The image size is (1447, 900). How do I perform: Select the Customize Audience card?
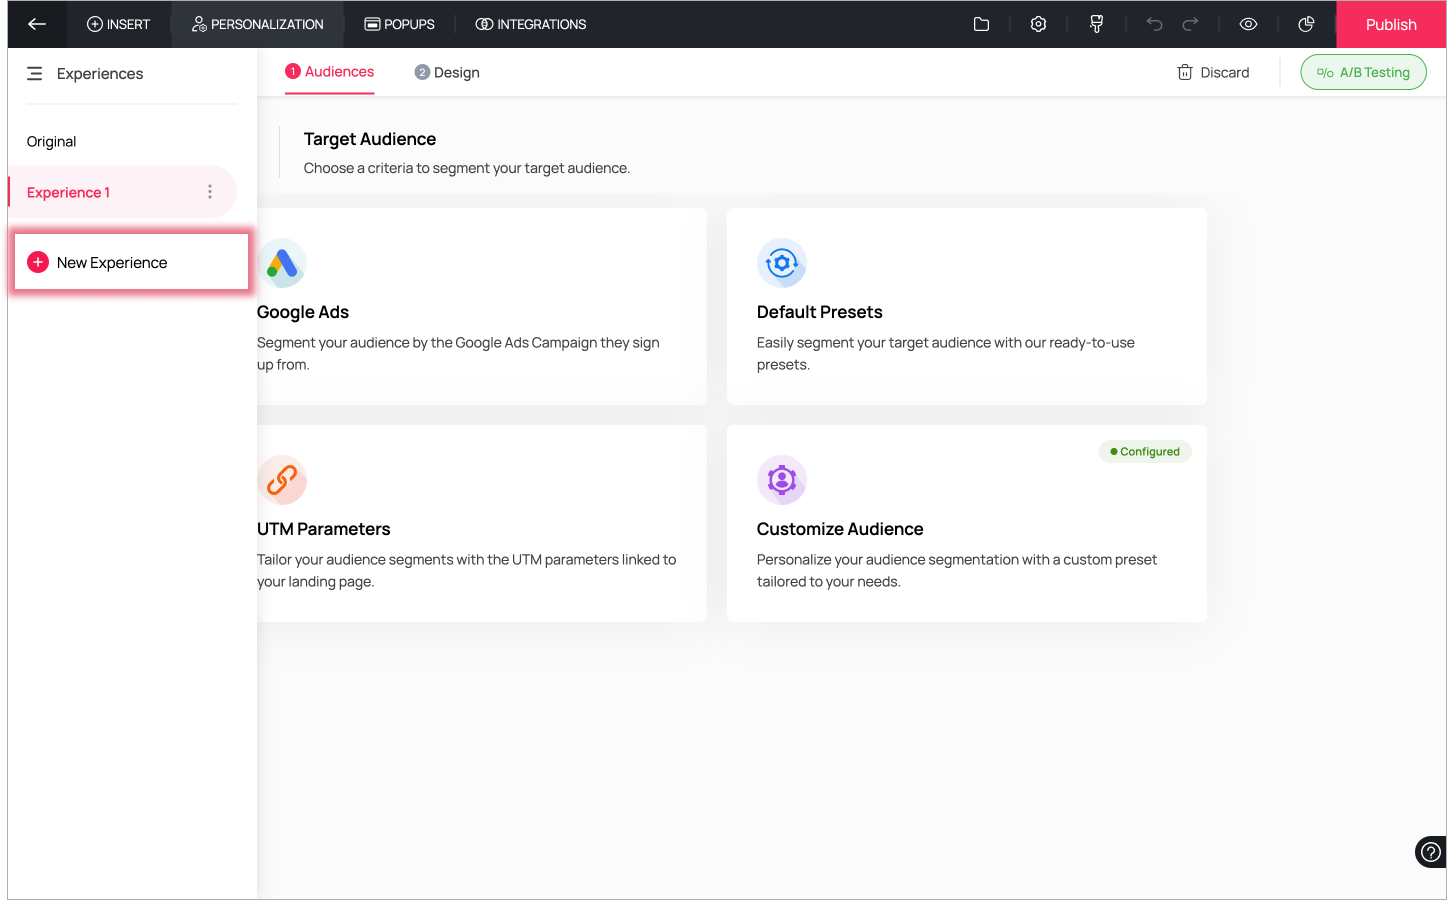pos(966,523)
